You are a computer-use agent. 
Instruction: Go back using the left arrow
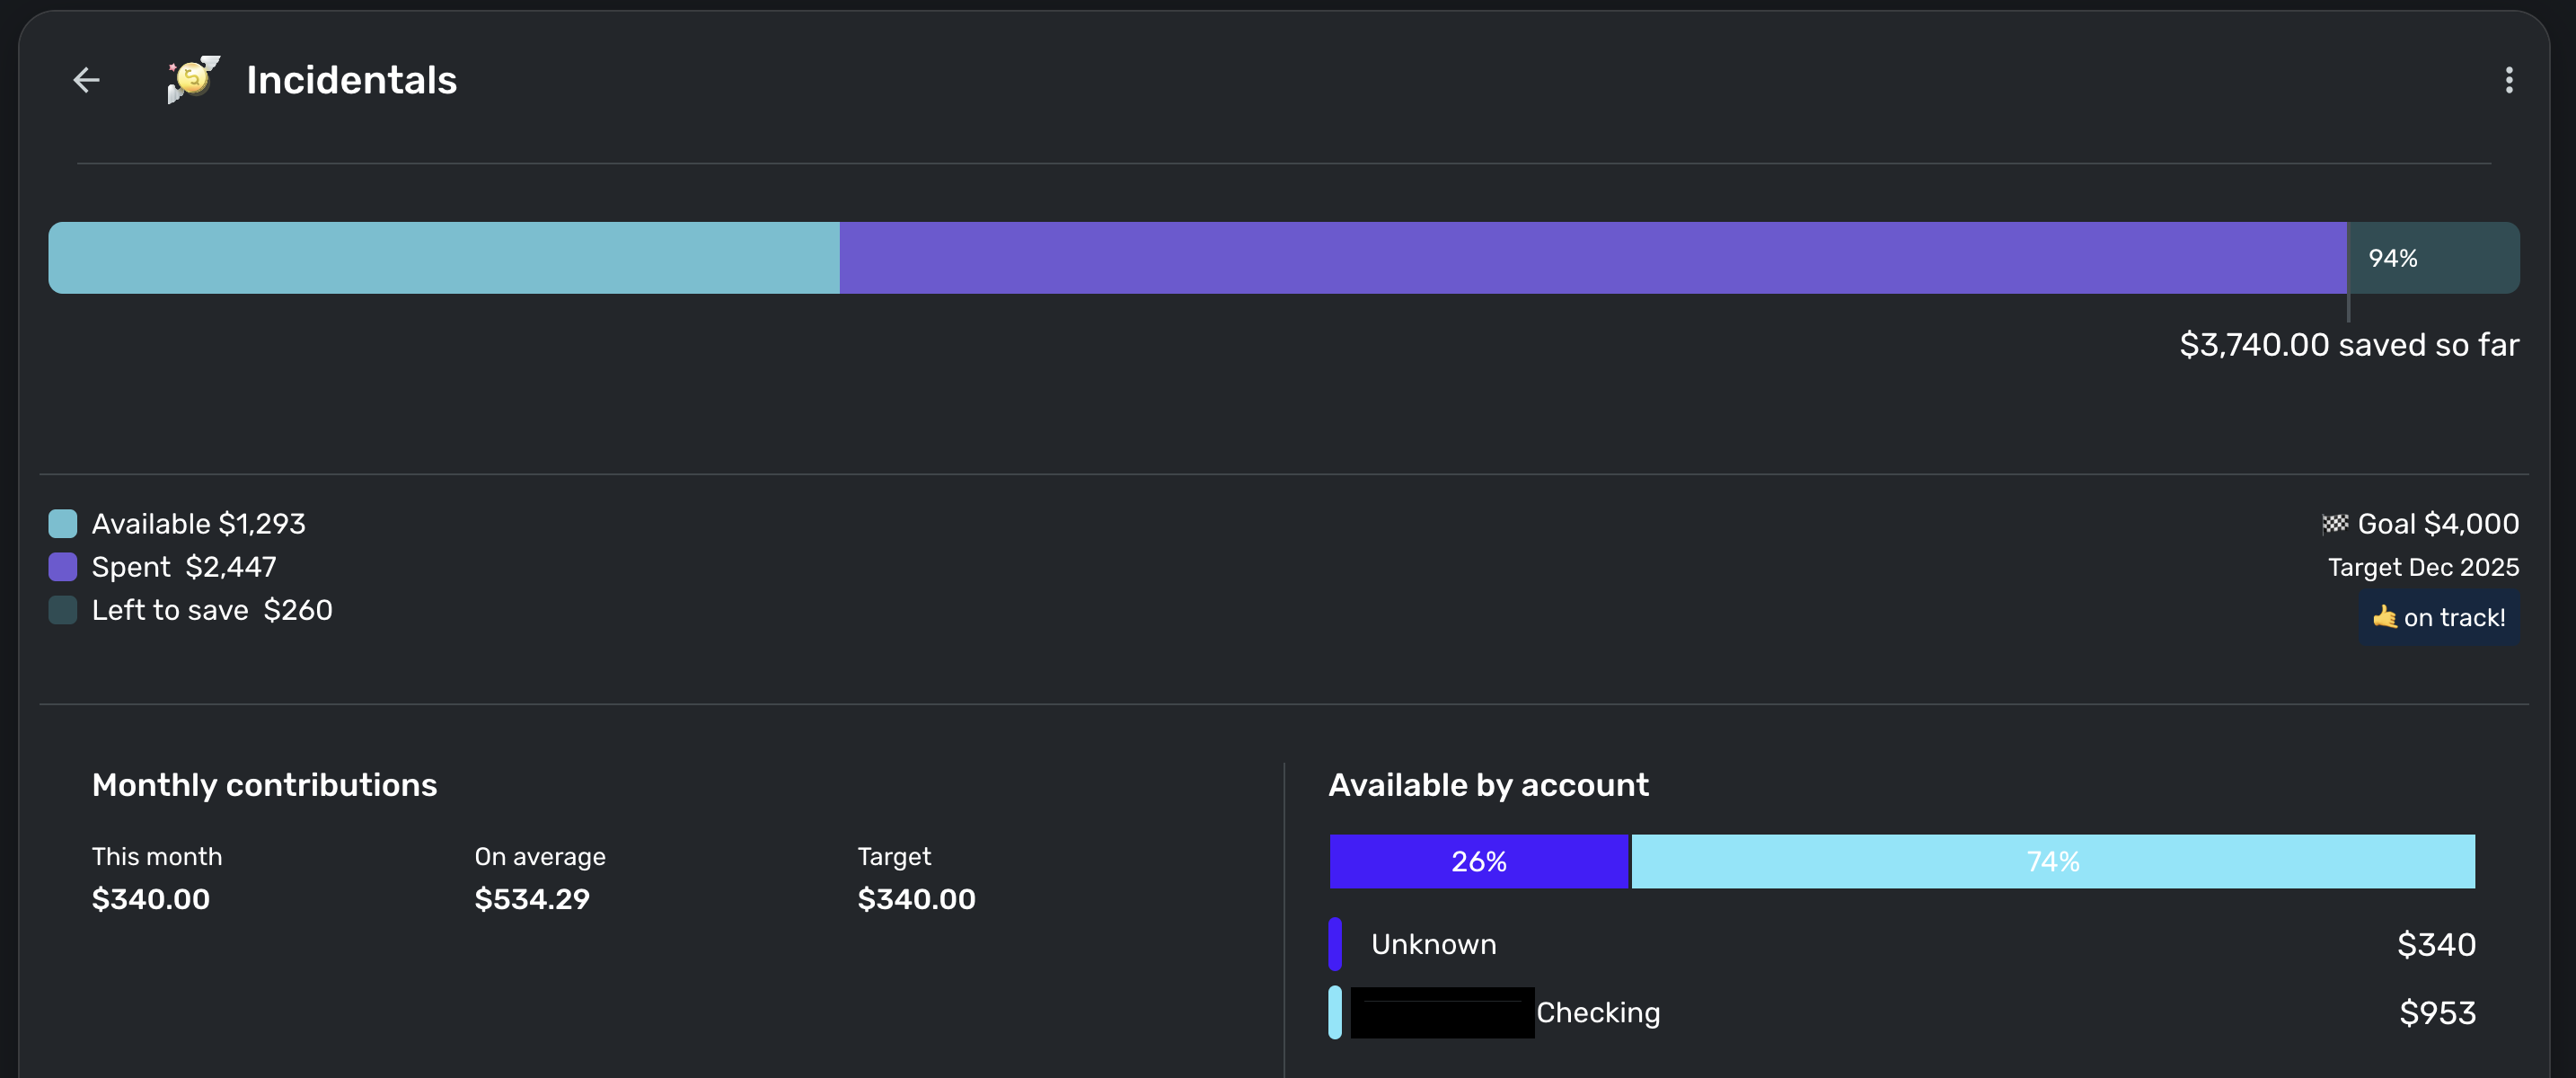pos(87,80)
